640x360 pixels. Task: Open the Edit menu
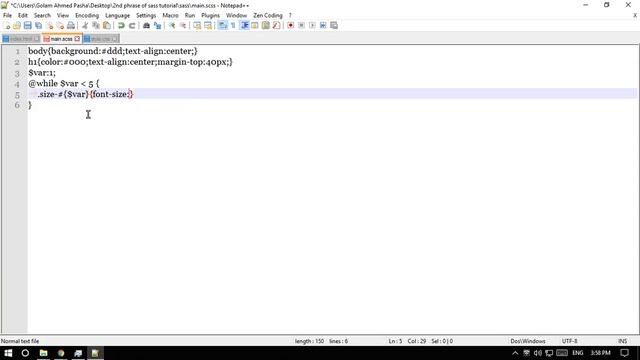[x=23, y=16]
